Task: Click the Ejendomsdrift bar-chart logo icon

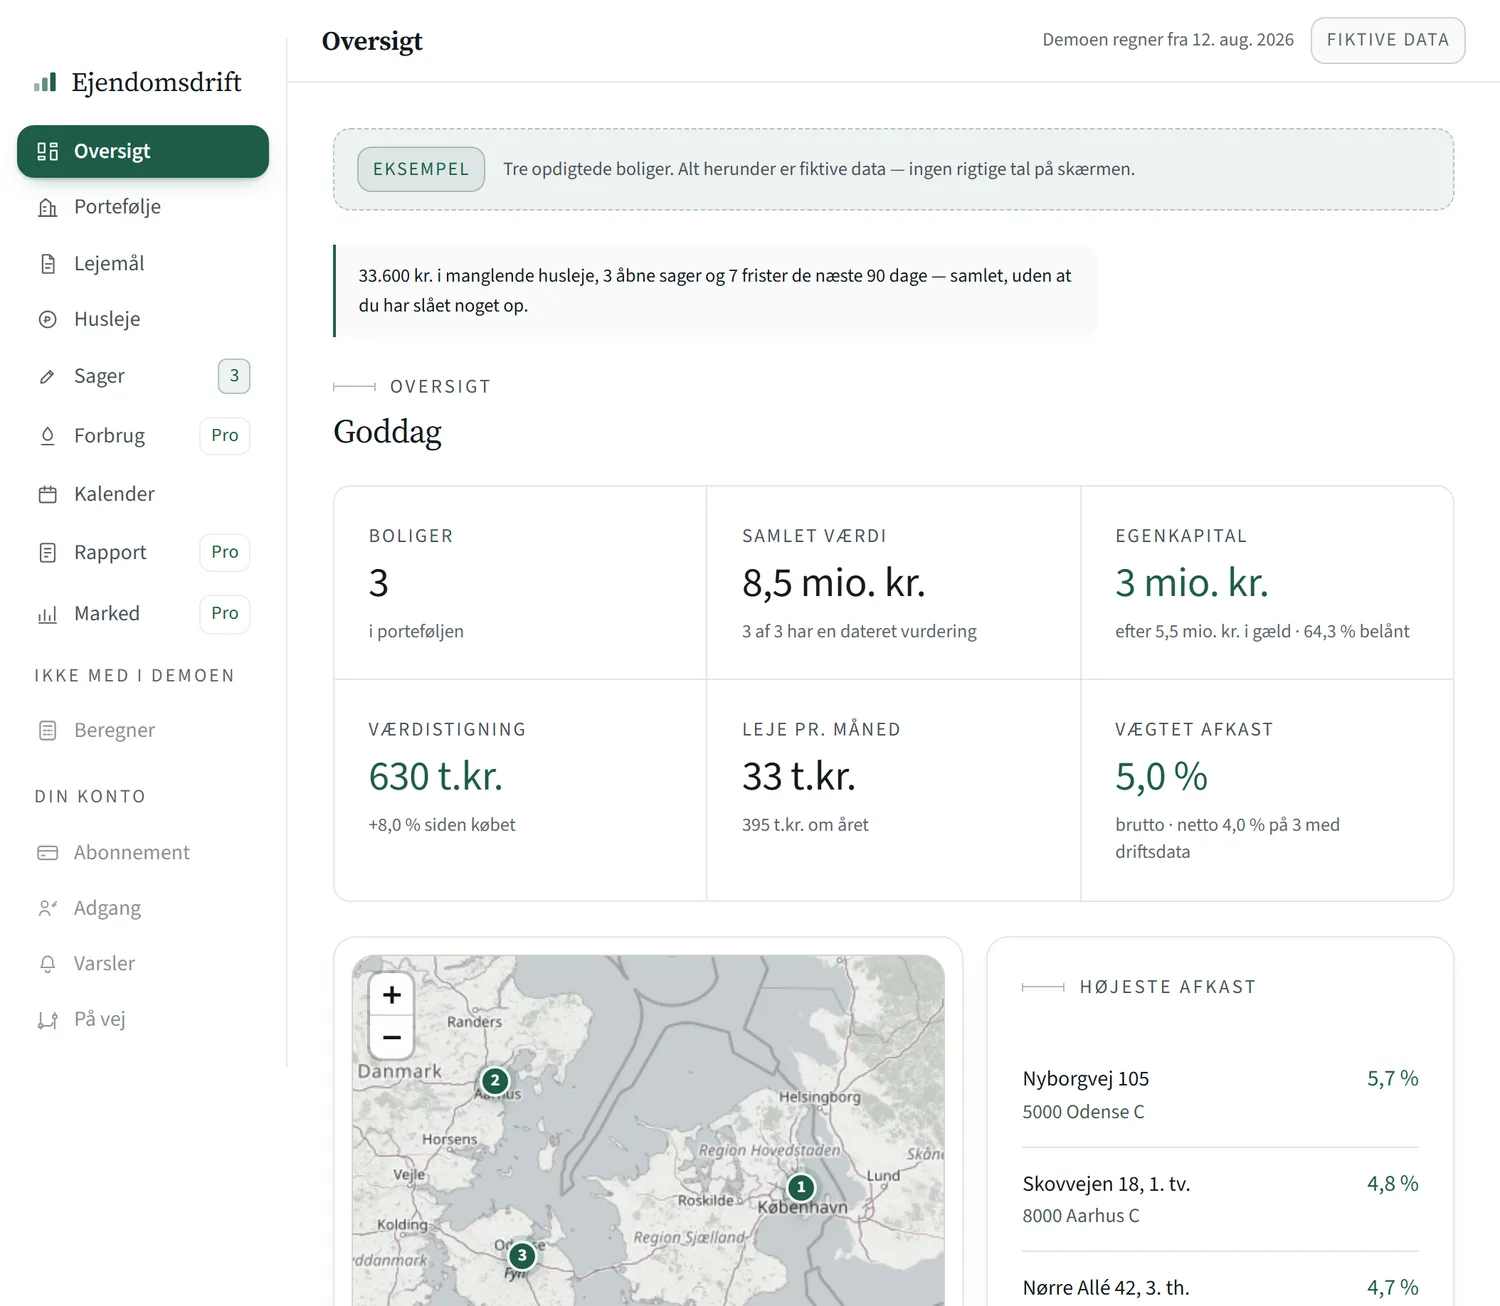Action: (45, 82)
